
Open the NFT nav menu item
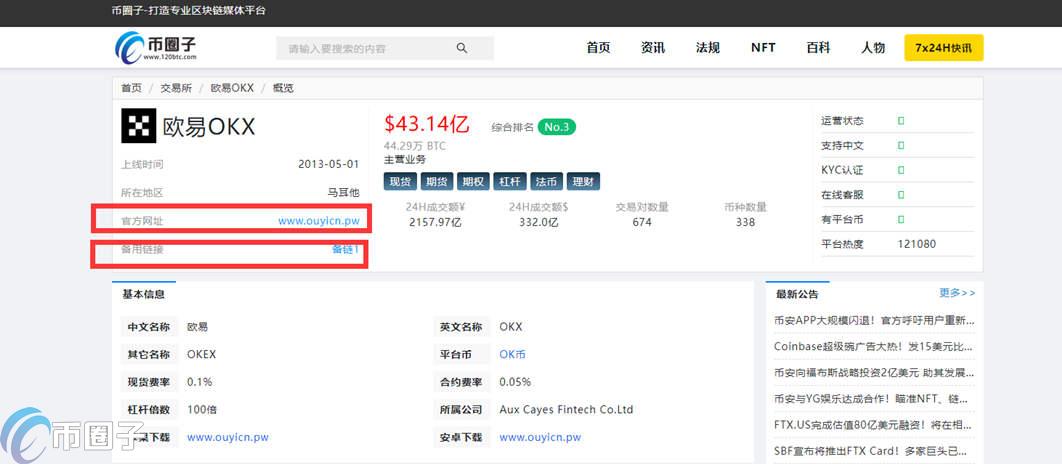coord(763,48)
